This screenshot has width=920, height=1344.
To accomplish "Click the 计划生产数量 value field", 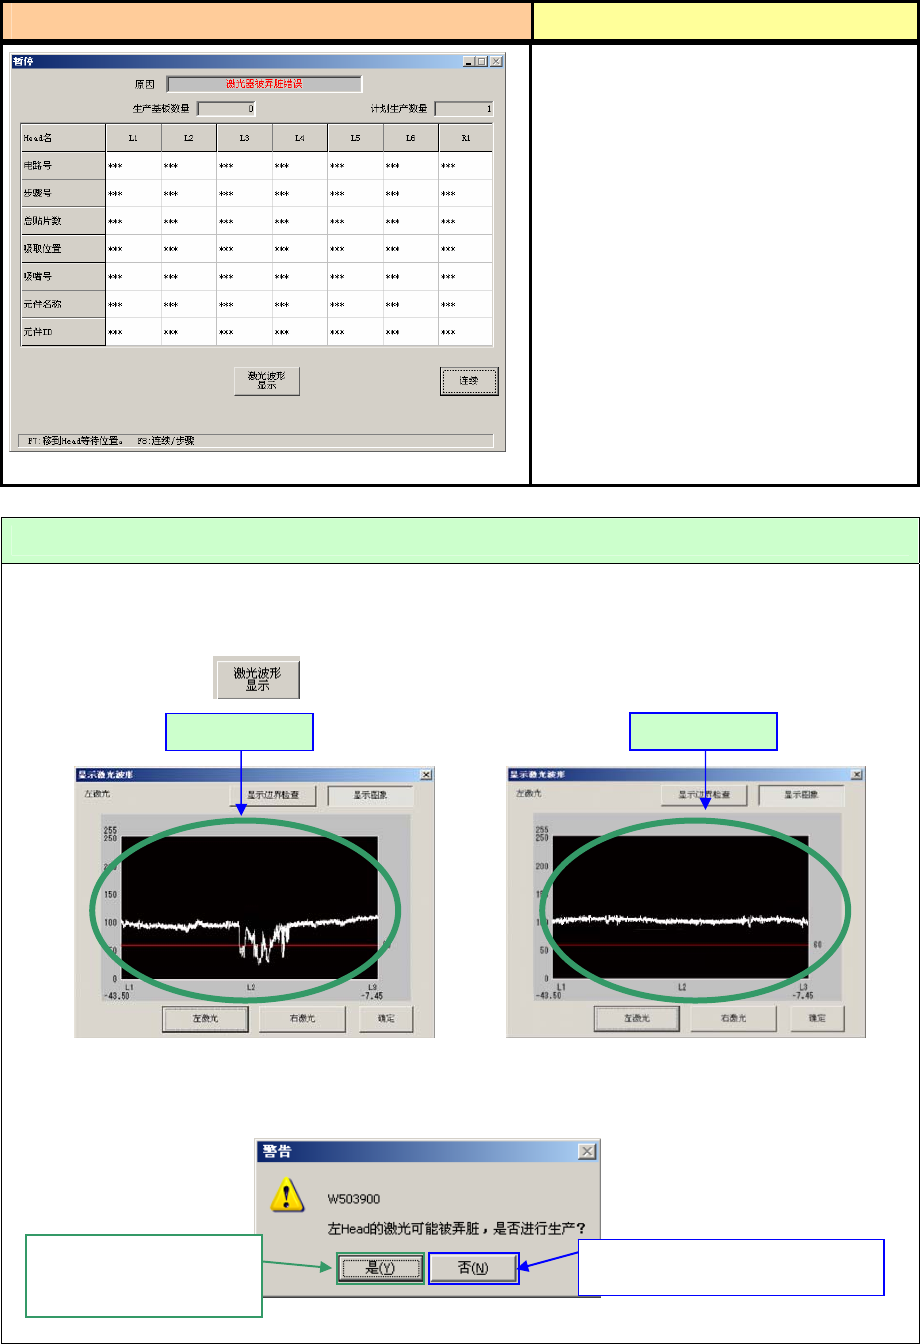I will [x=464, y=108].
